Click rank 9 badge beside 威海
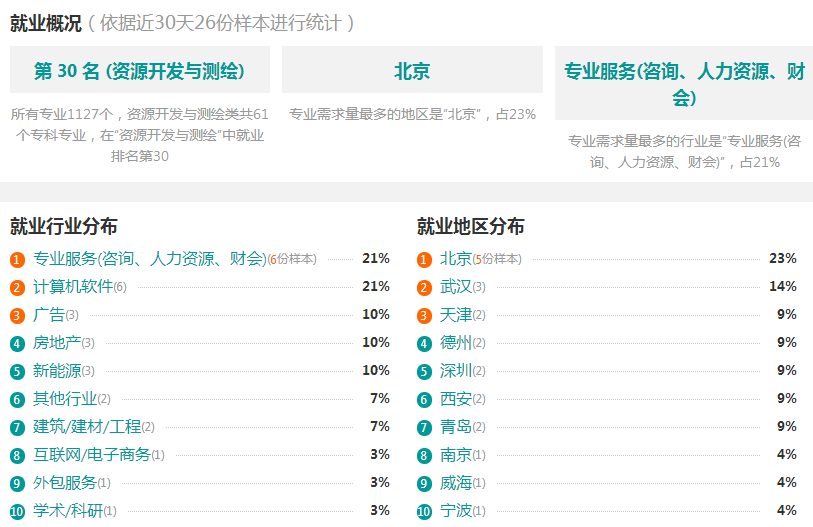 pyautogui.click(x=424, y=483)
